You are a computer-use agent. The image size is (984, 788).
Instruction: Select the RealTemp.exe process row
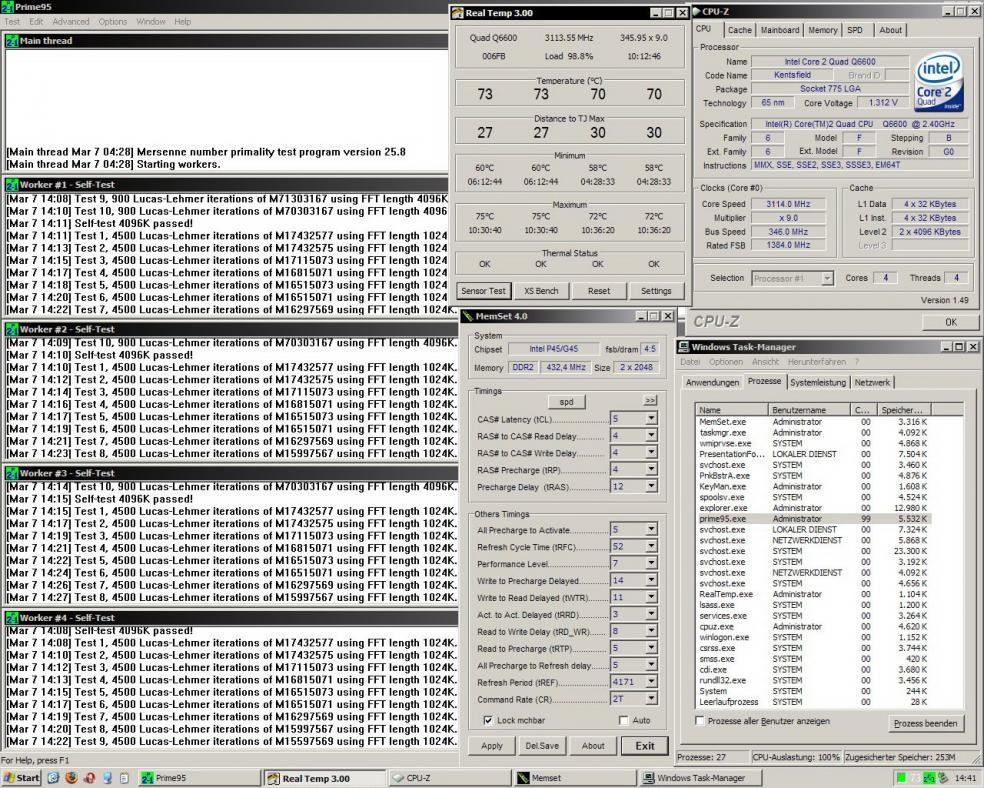tap(813, 594)
